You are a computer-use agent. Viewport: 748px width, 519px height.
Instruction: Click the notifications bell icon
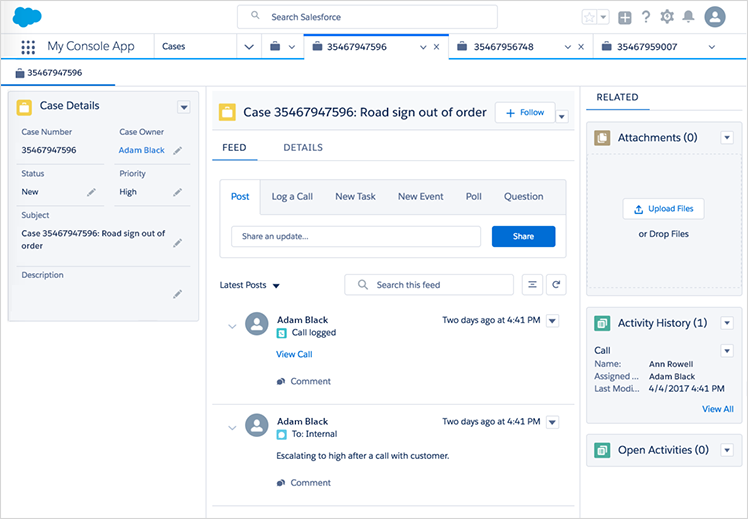tap(688, 17)
